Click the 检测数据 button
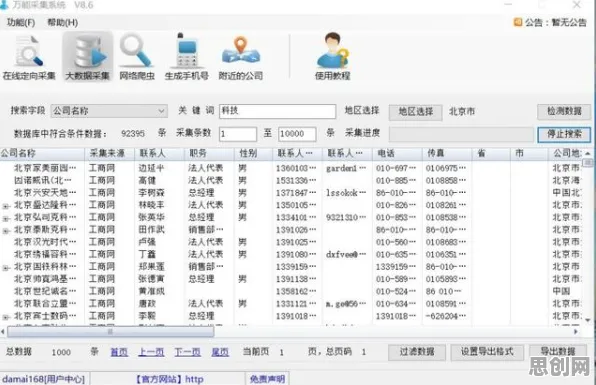 point(564,111)
